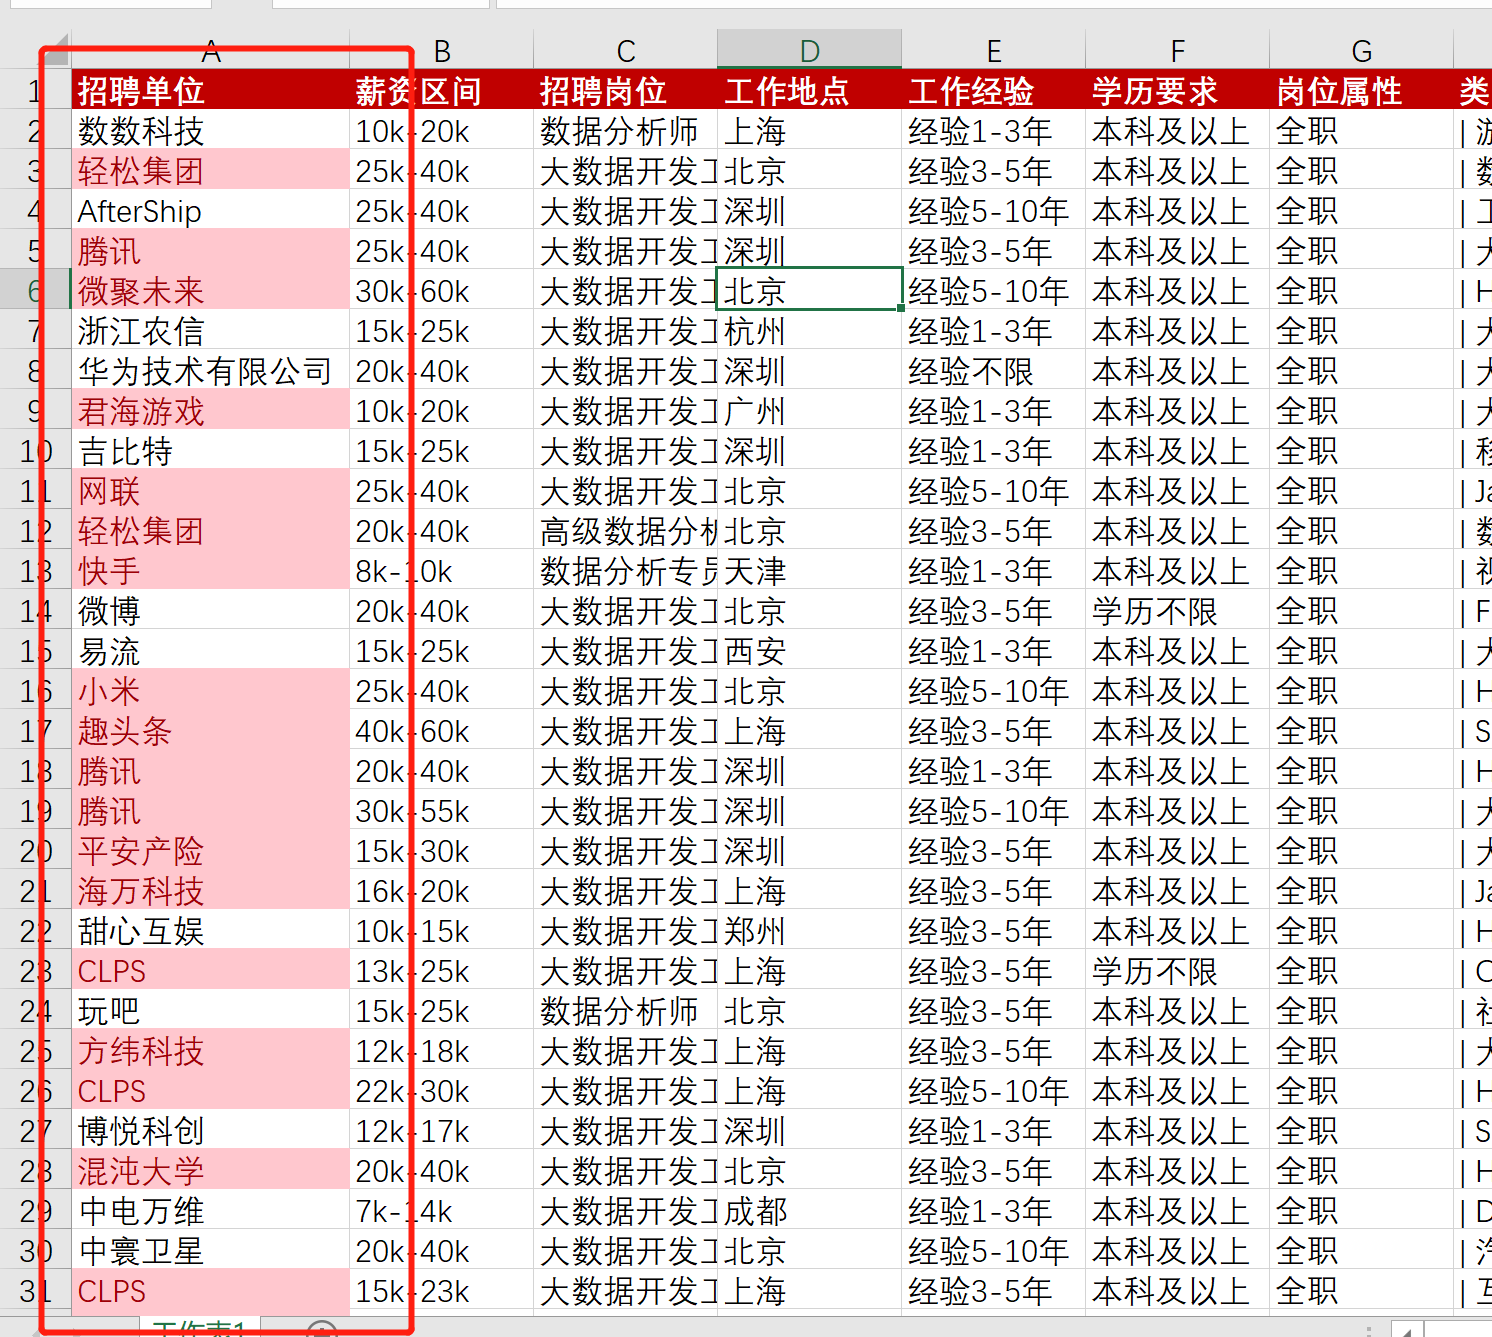Click header cell 工作地点
Viewport: 1492px width, 1337px height.
(809, 91)
